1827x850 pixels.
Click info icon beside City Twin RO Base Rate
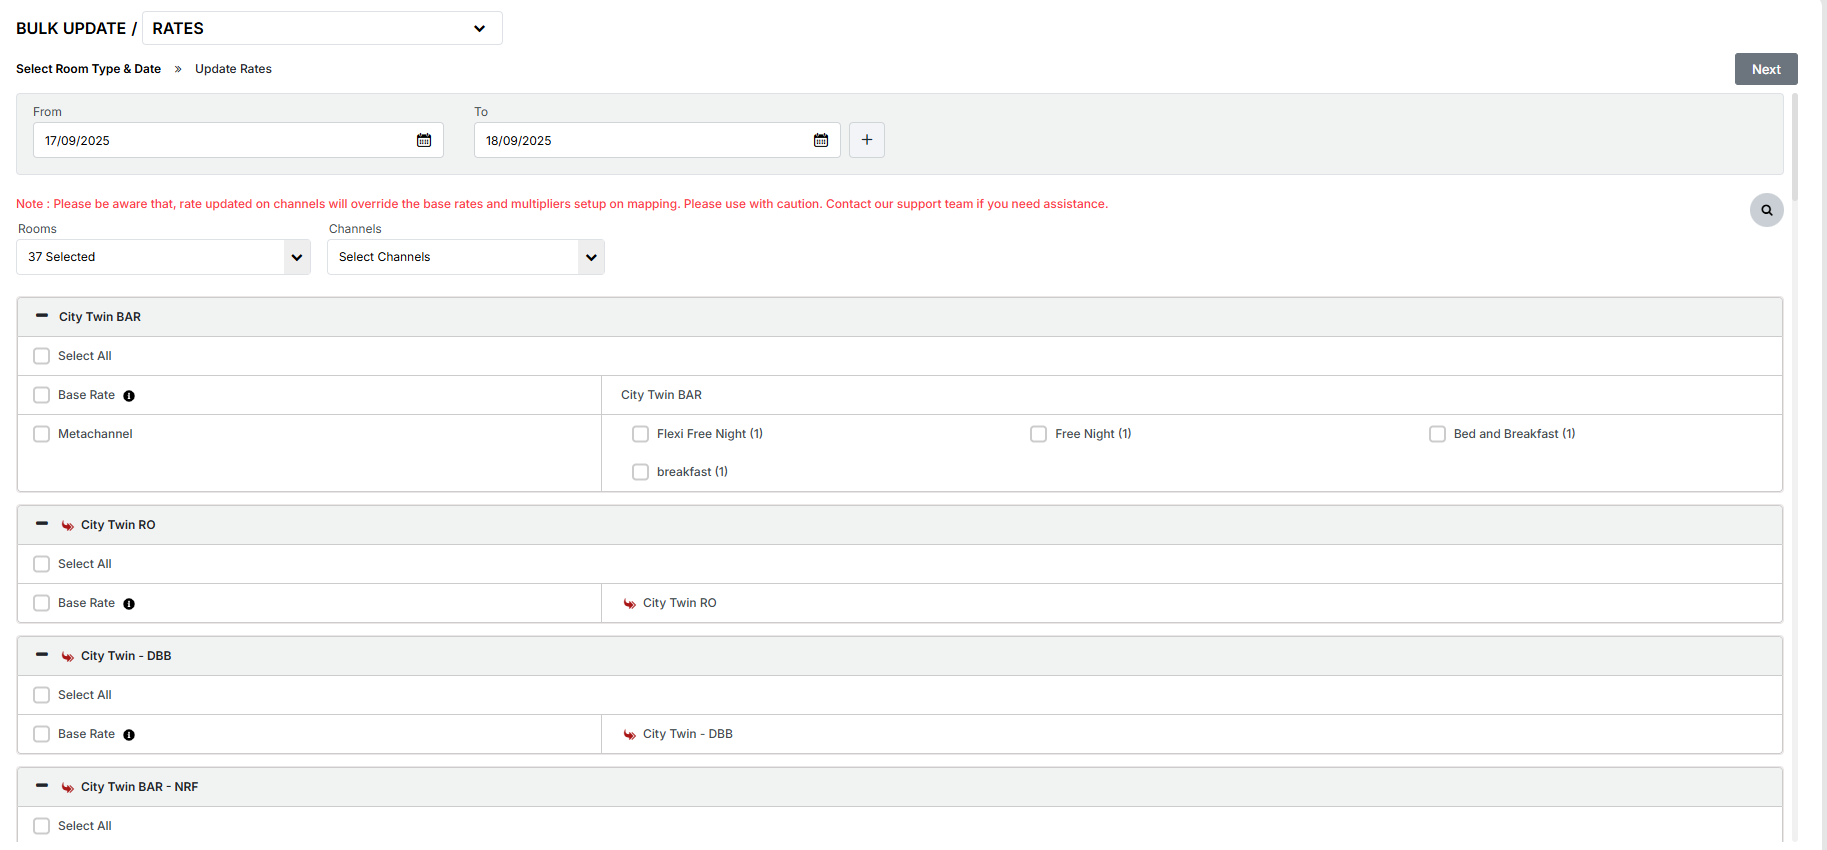pyautogui.click(x=129, y=604)
